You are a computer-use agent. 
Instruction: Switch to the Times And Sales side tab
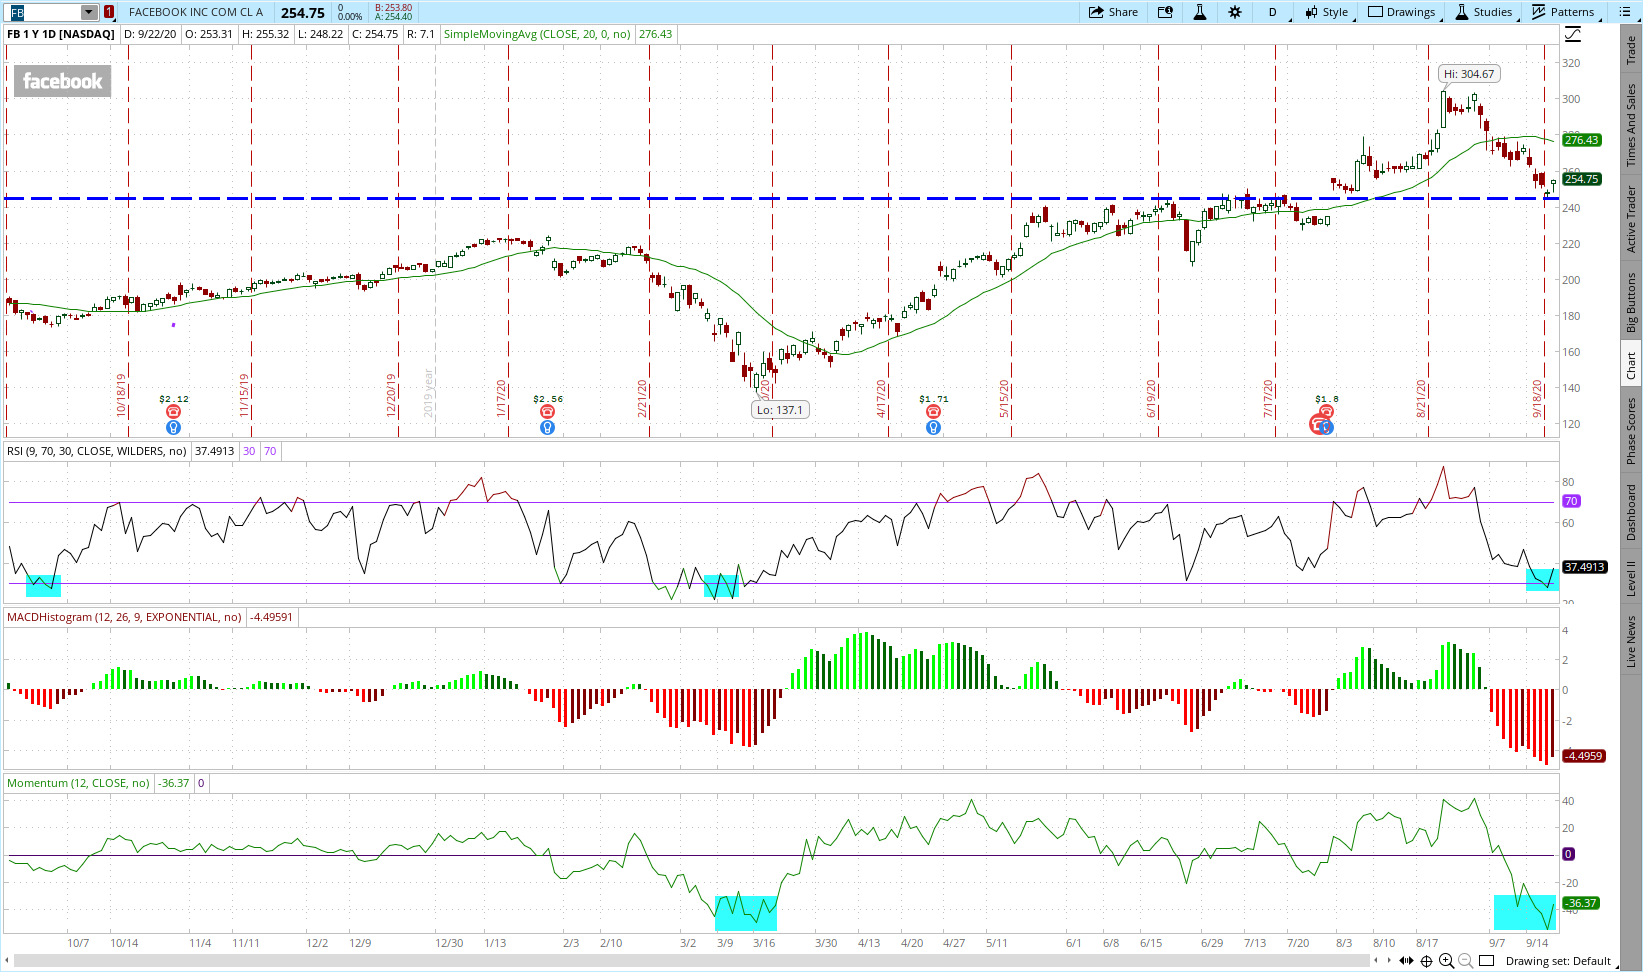pos(1631,125)
